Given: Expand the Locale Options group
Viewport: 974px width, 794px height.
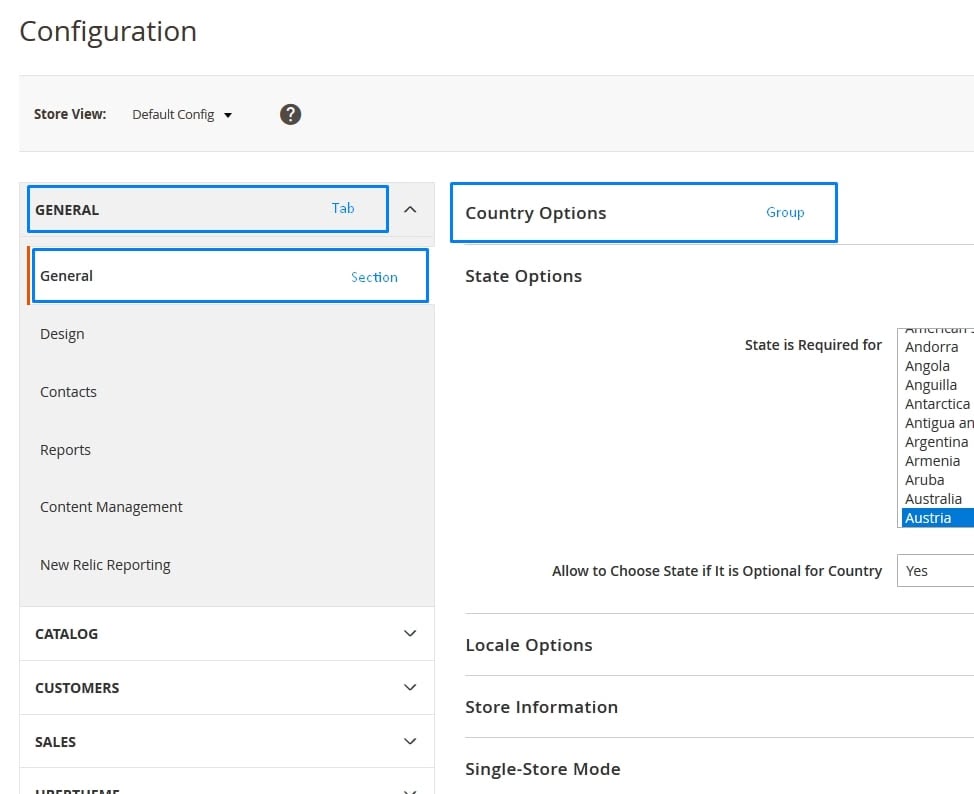Looking at the screenshot, I should click(529, 645).
